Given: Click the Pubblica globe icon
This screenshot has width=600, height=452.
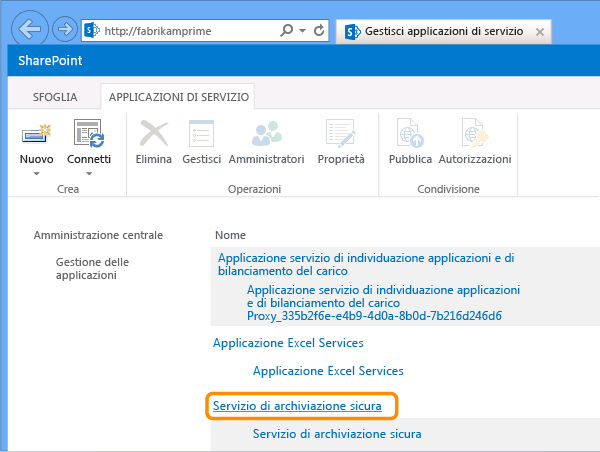Looking at the screenshot, I should pyautogui.click(x=410, y=133).
